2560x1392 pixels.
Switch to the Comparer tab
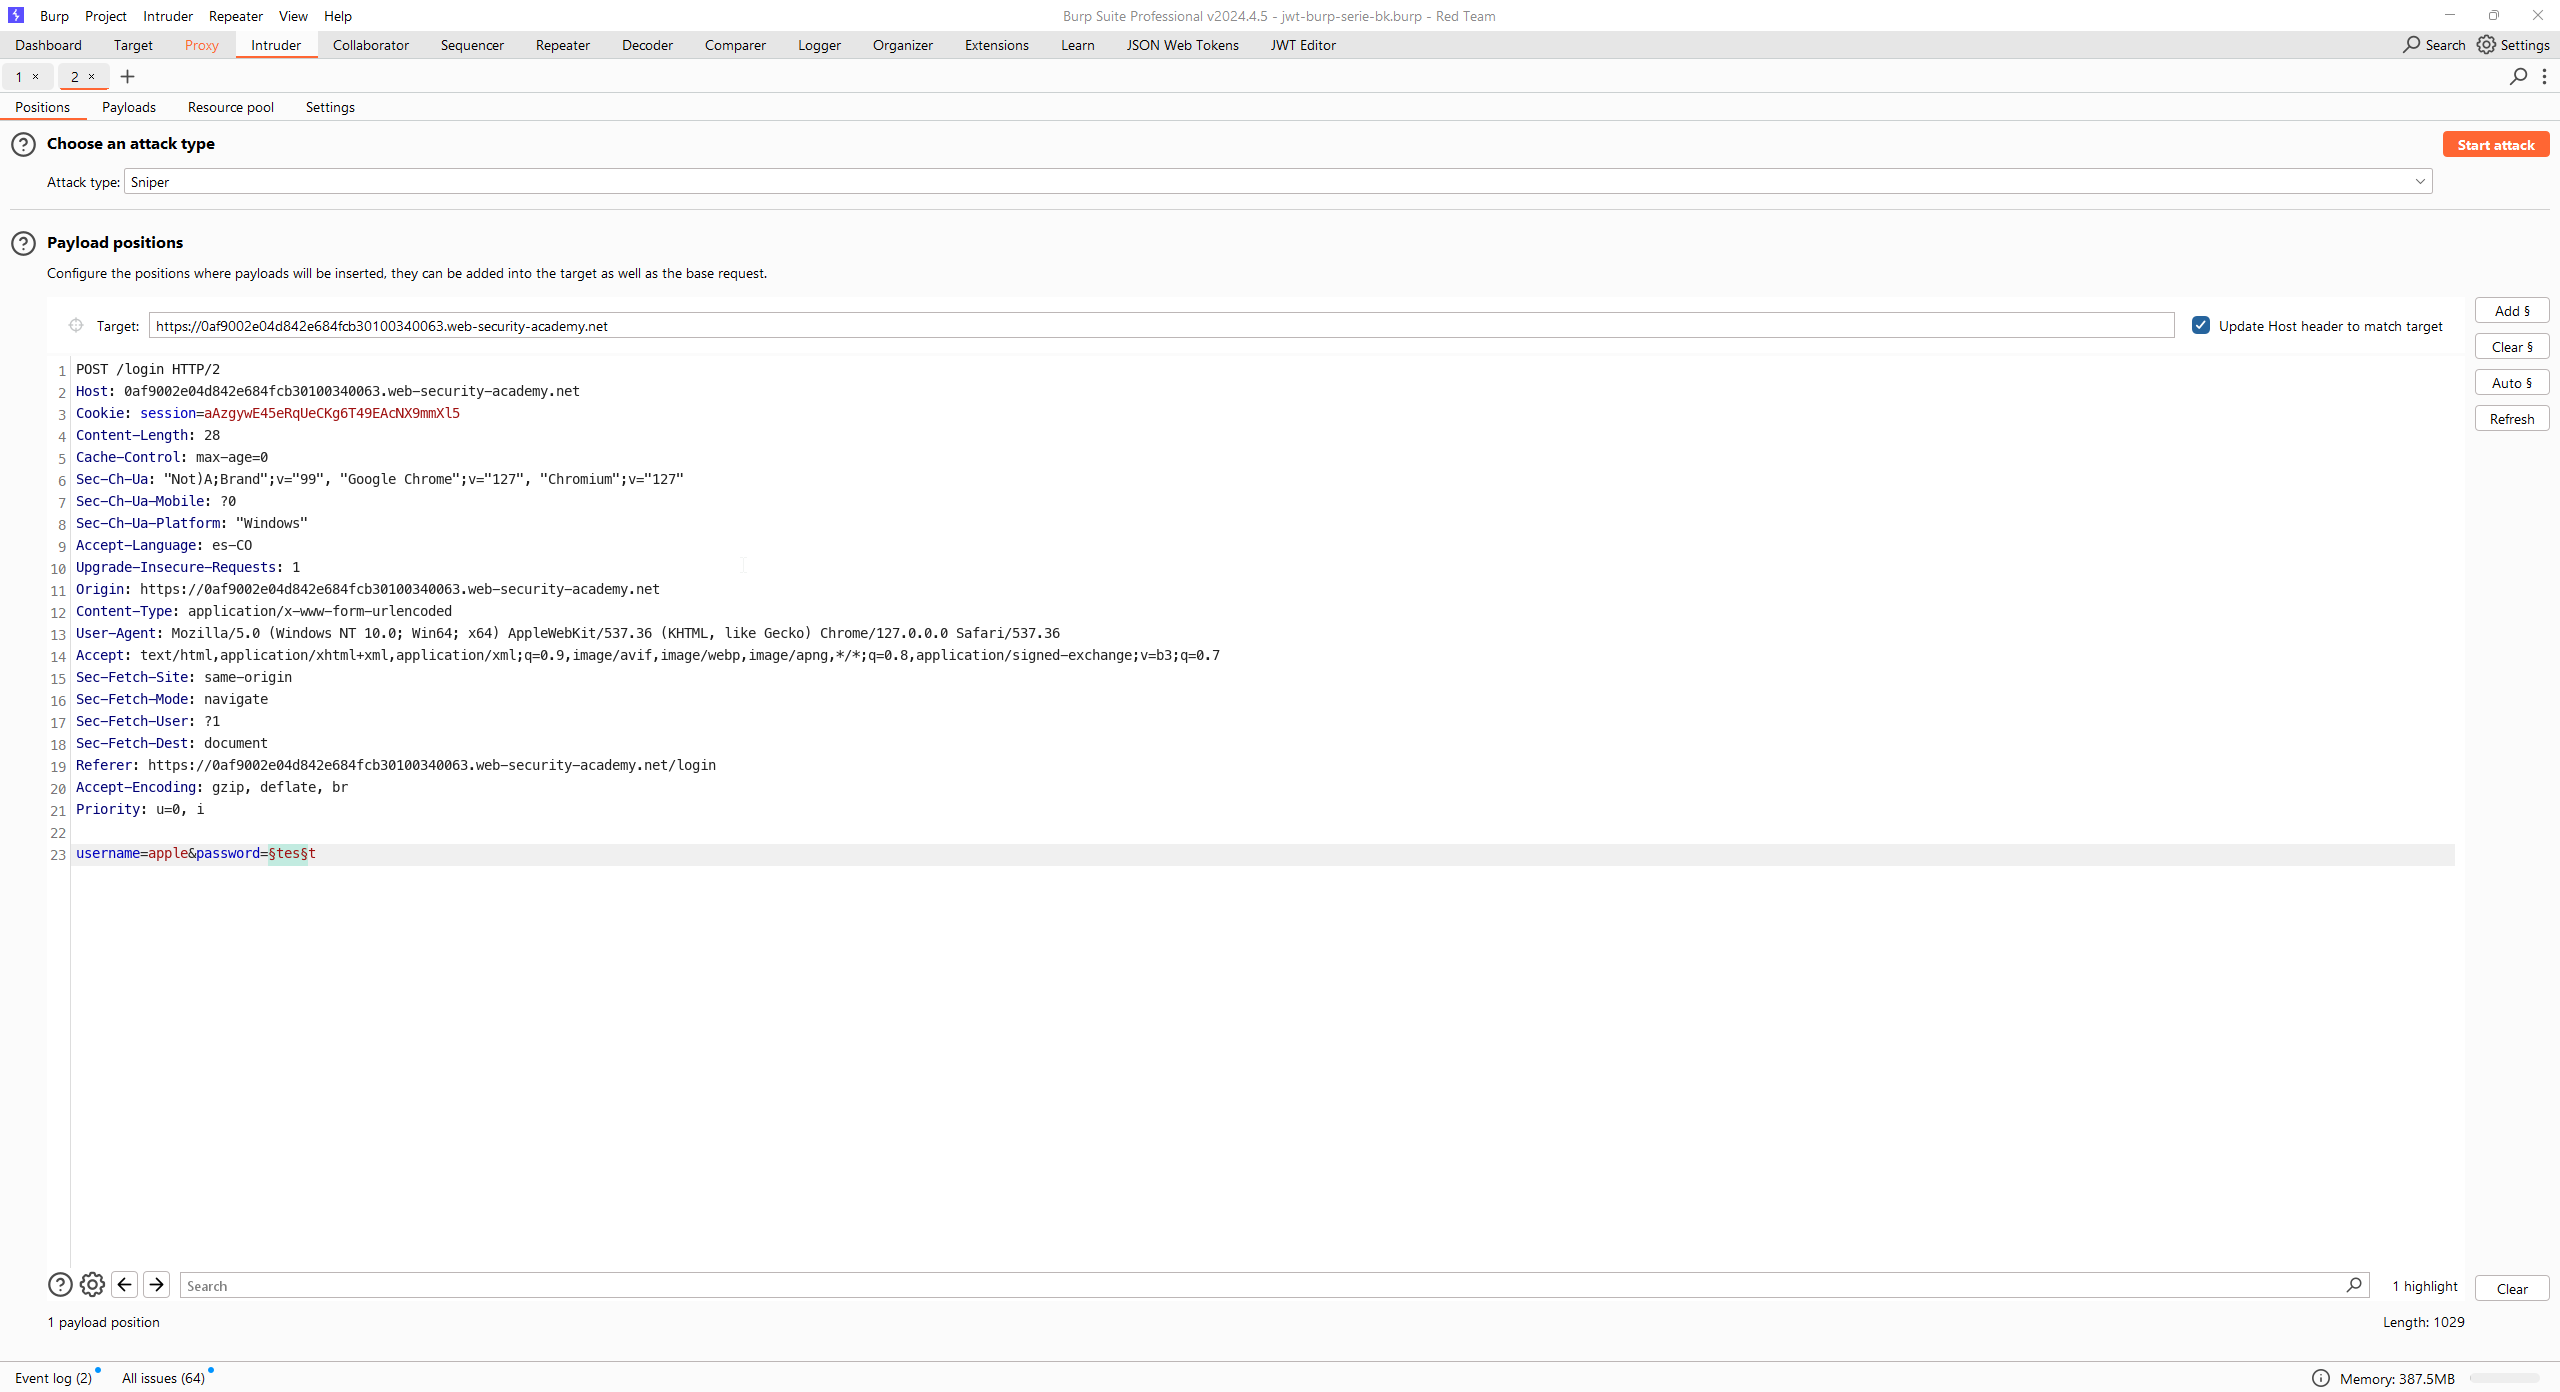735,45
